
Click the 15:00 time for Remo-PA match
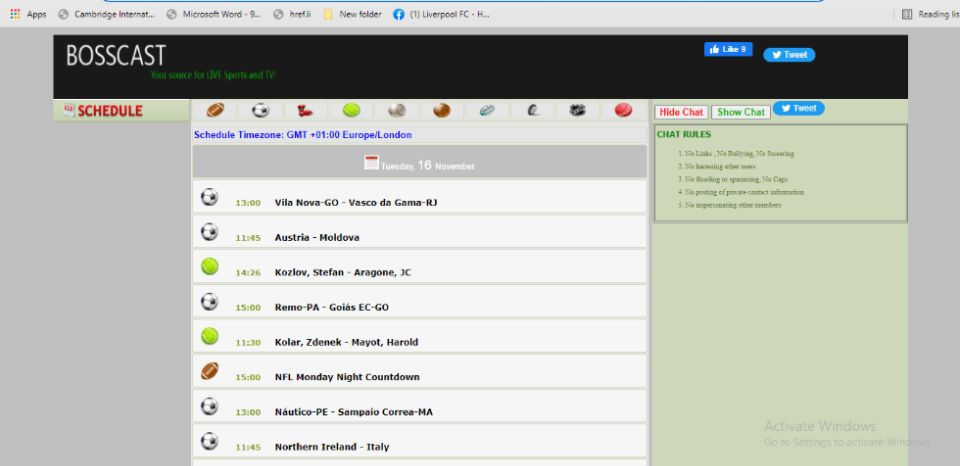pos(248,307)
